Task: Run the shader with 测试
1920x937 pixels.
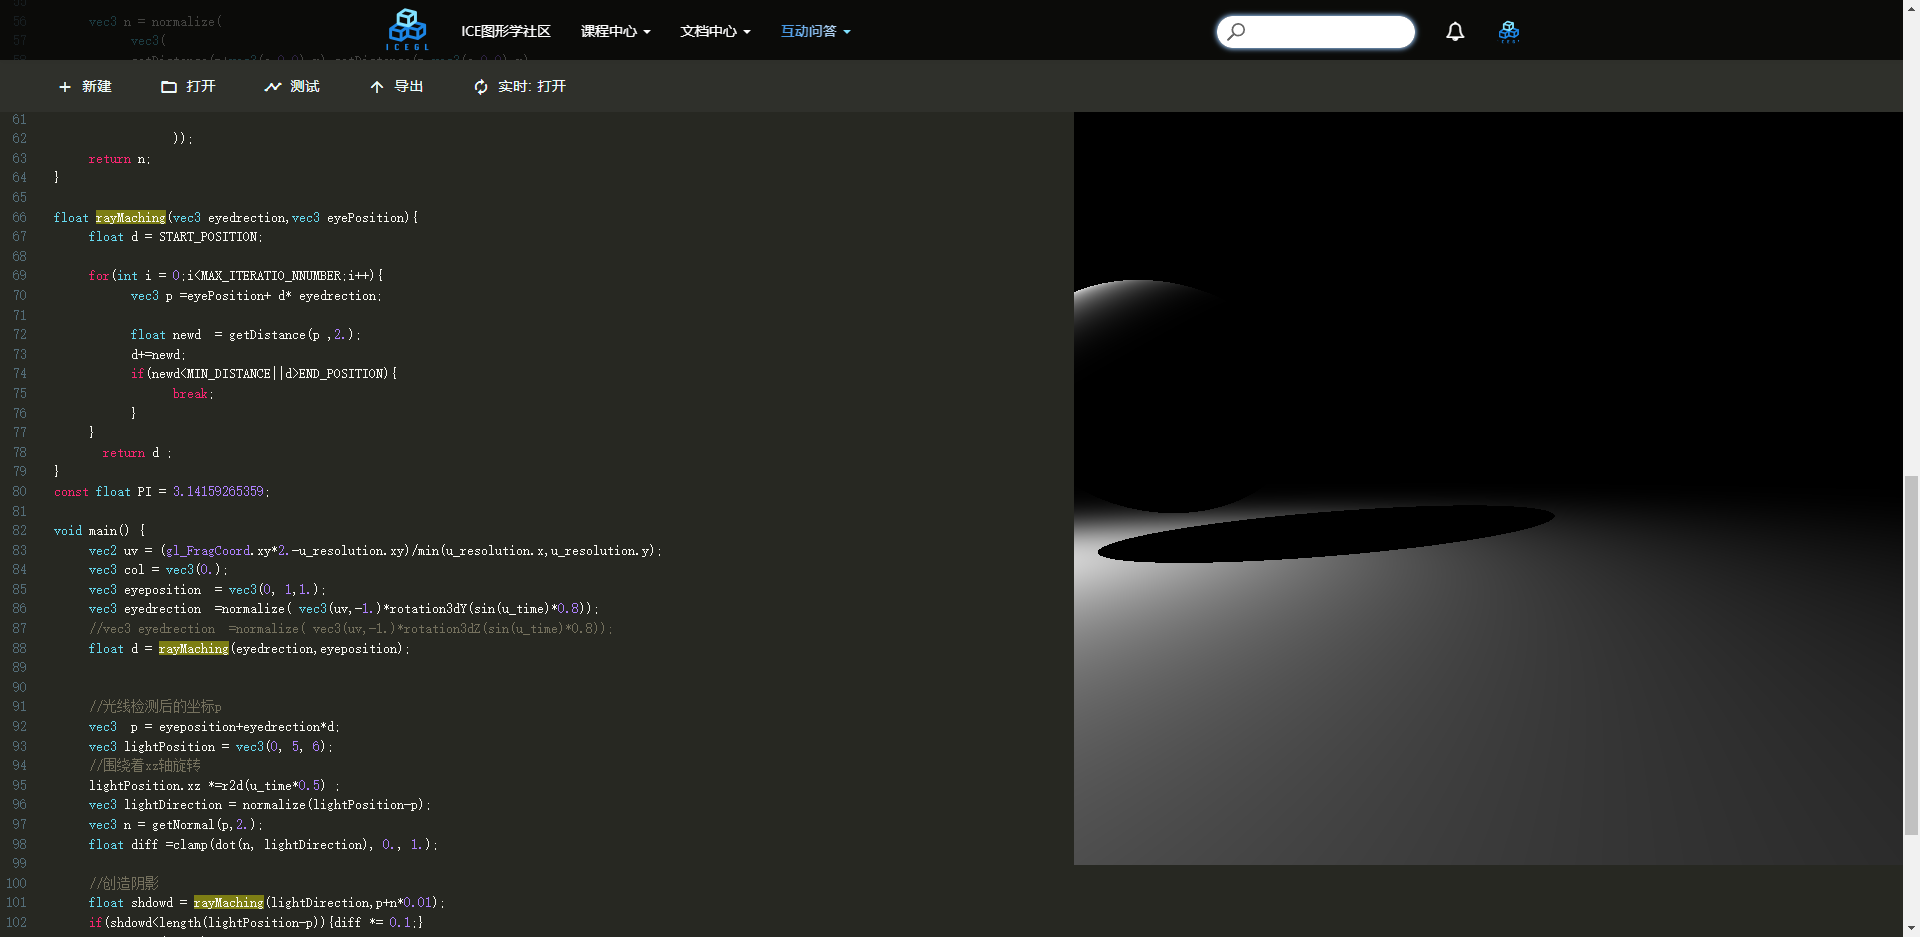Action: [292, 87]
